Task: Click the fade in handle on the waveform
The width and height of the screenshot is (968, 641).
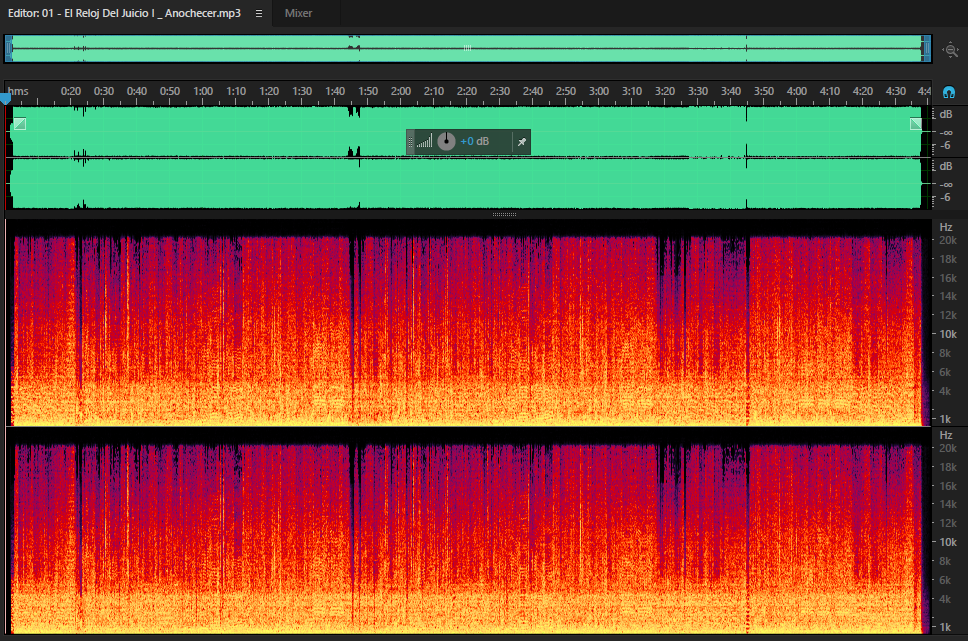Action: point(20,124)
